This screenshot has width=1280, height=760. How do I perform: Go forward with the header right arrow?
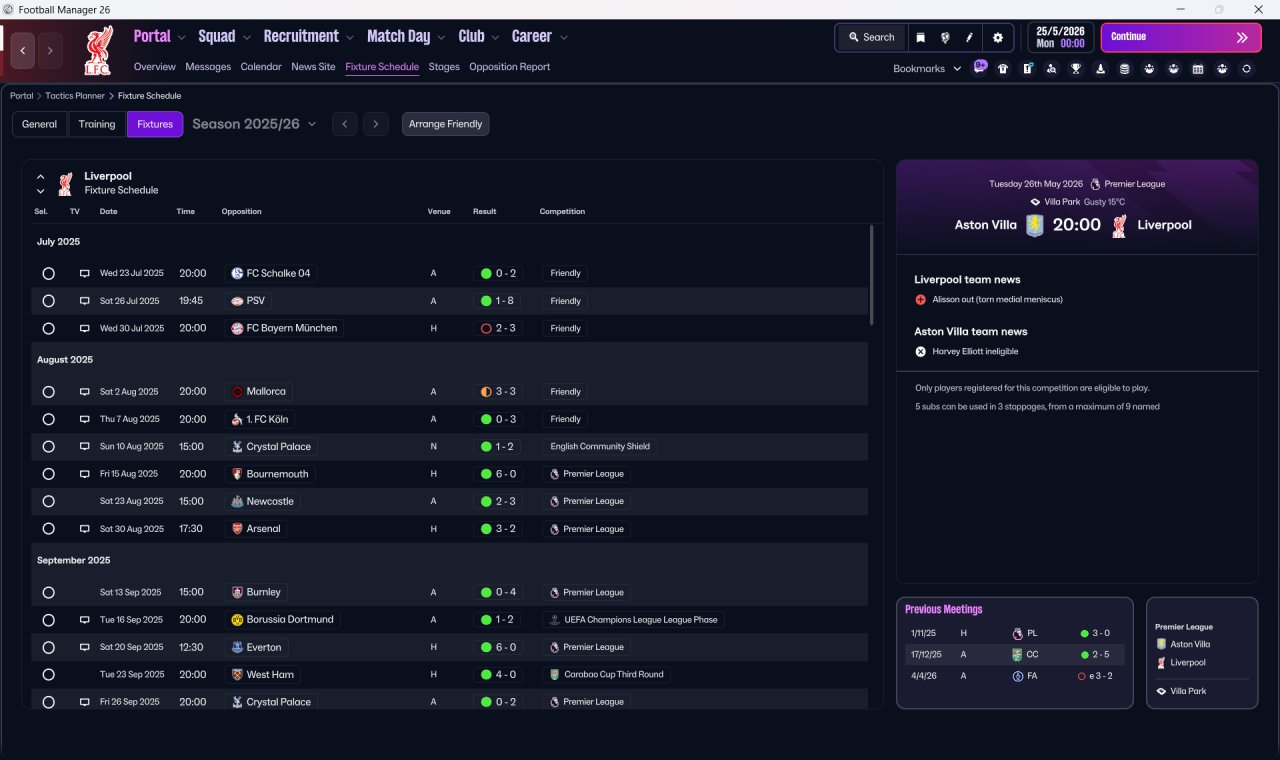50,50
